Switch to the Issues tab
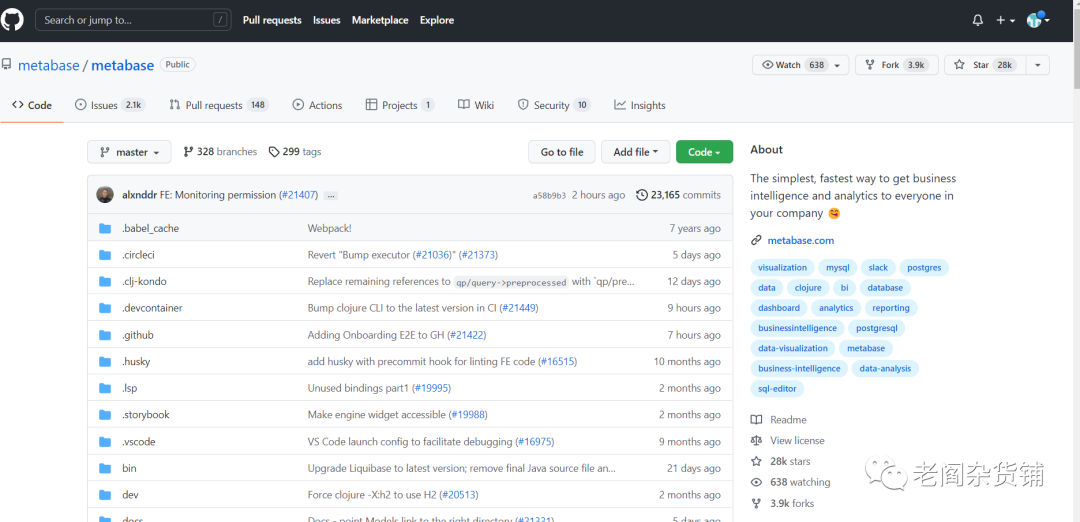The width and height of the screenshot is (1080, 522). tap(110, 105)
